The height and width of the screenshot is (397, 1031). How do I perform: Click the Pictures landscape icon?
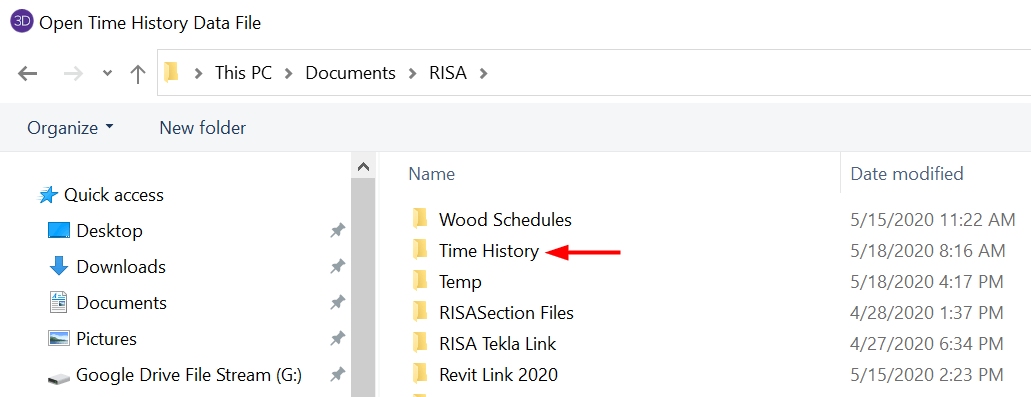59,339
